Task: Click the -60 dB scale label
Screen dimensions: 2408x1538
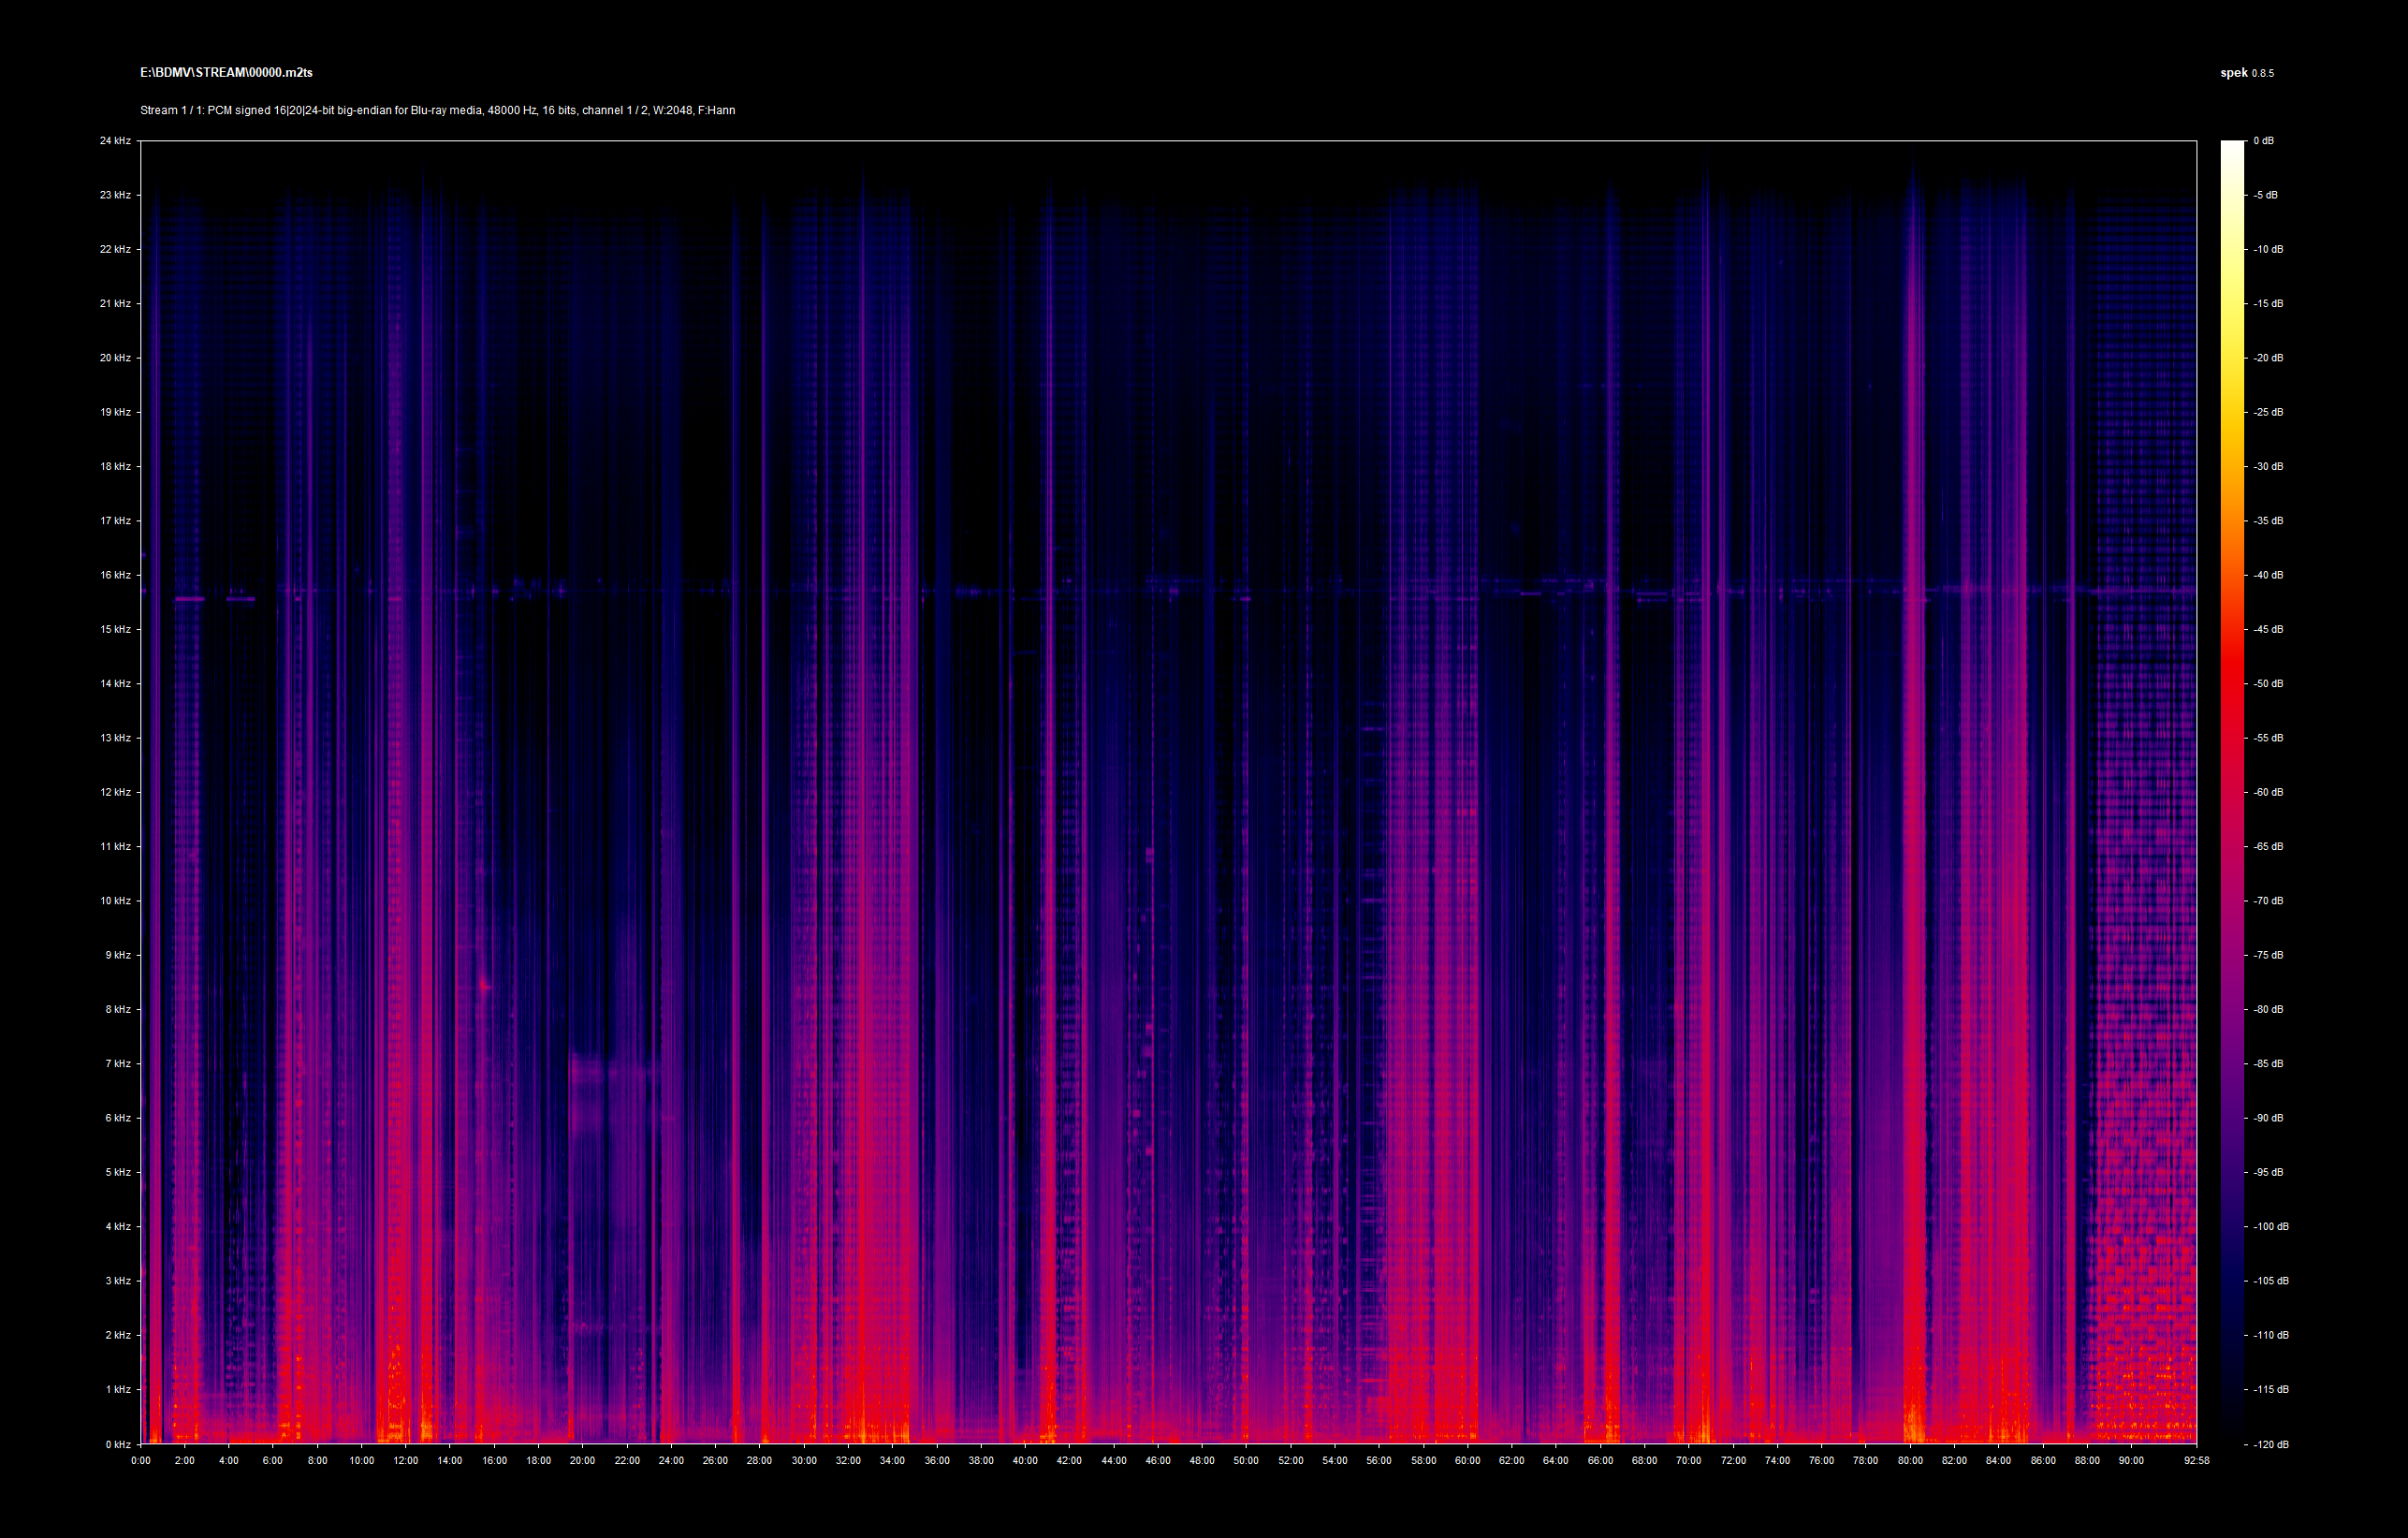Action: click(x=2268, y=792)
